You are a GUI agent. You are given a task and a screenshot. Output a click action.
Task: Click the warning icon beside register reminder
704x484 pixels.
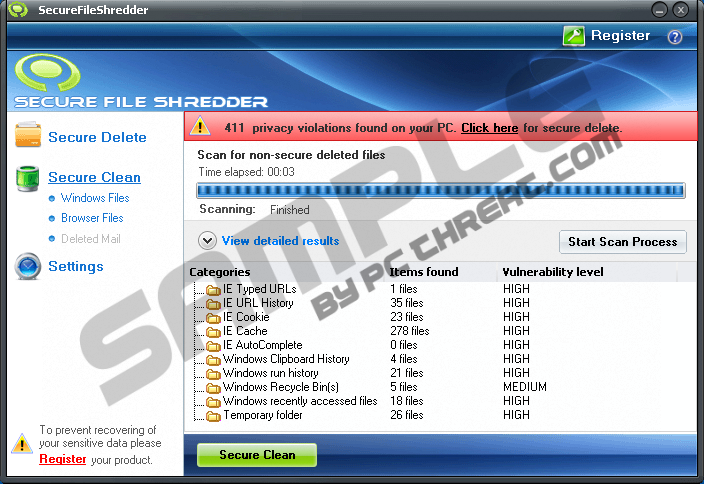click(x=22, y=444)
